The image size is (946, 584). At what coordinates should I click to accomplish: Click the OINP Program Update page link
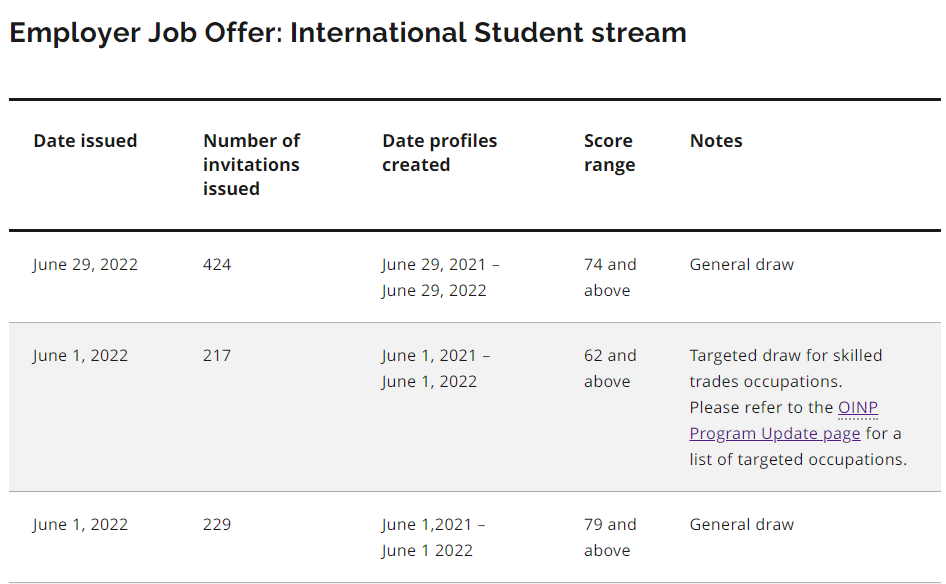(x=775, y=433)
